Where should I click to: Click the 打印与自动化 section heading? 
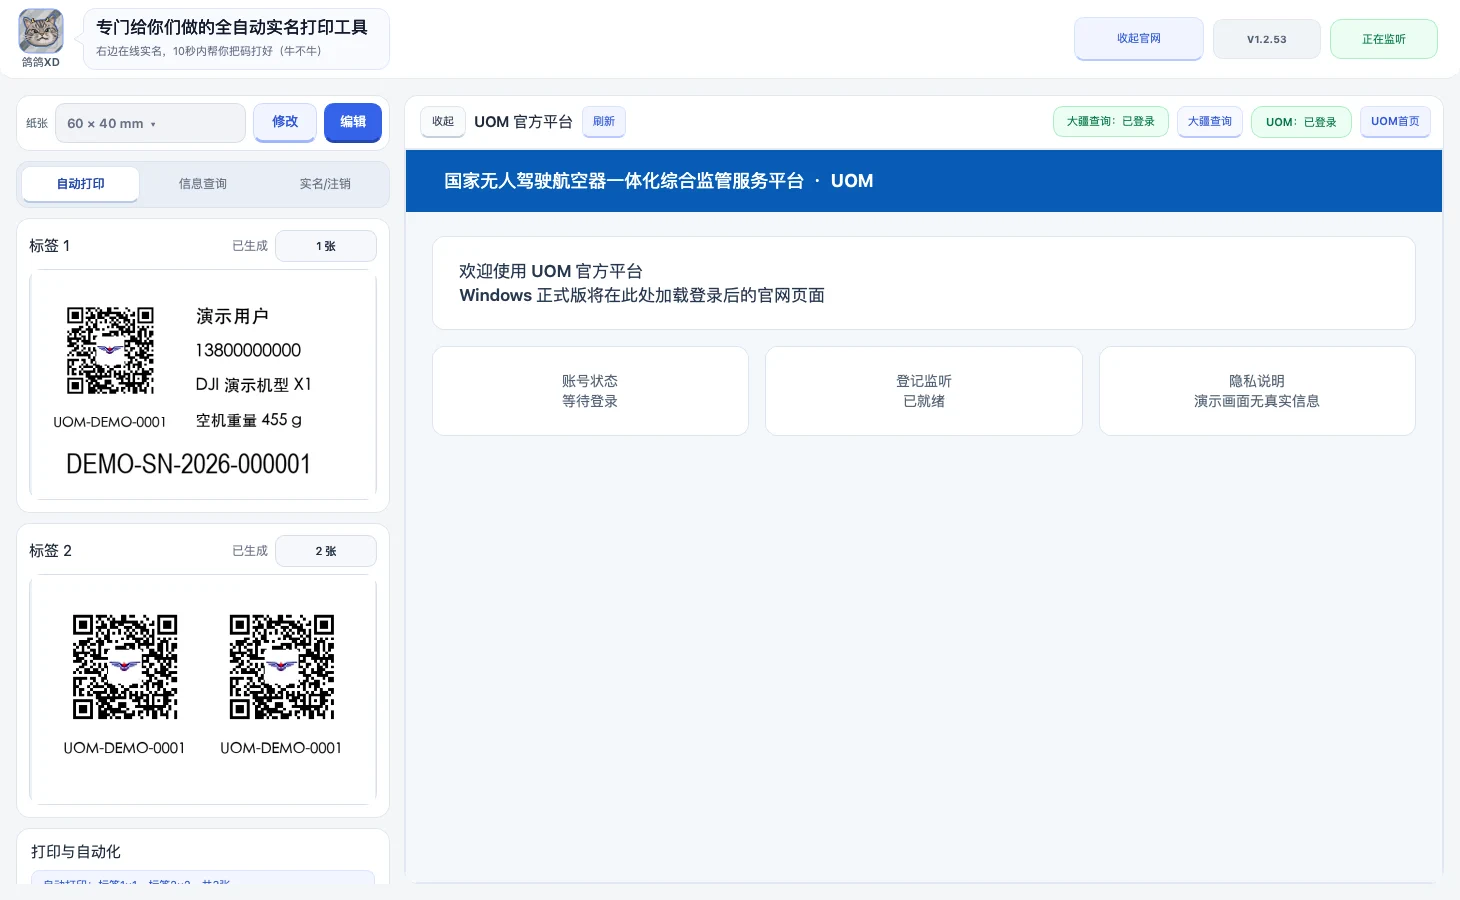(76, 852)
